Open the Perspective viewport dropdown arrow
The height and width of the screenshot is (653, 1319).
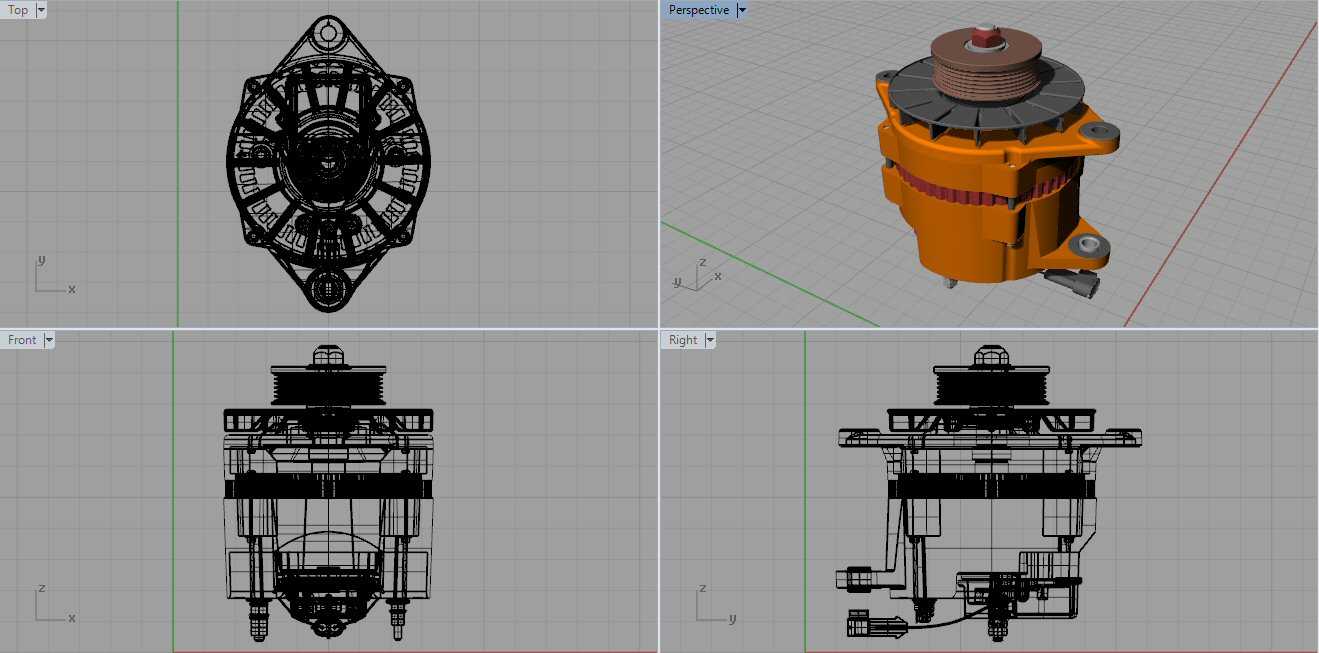741,10
